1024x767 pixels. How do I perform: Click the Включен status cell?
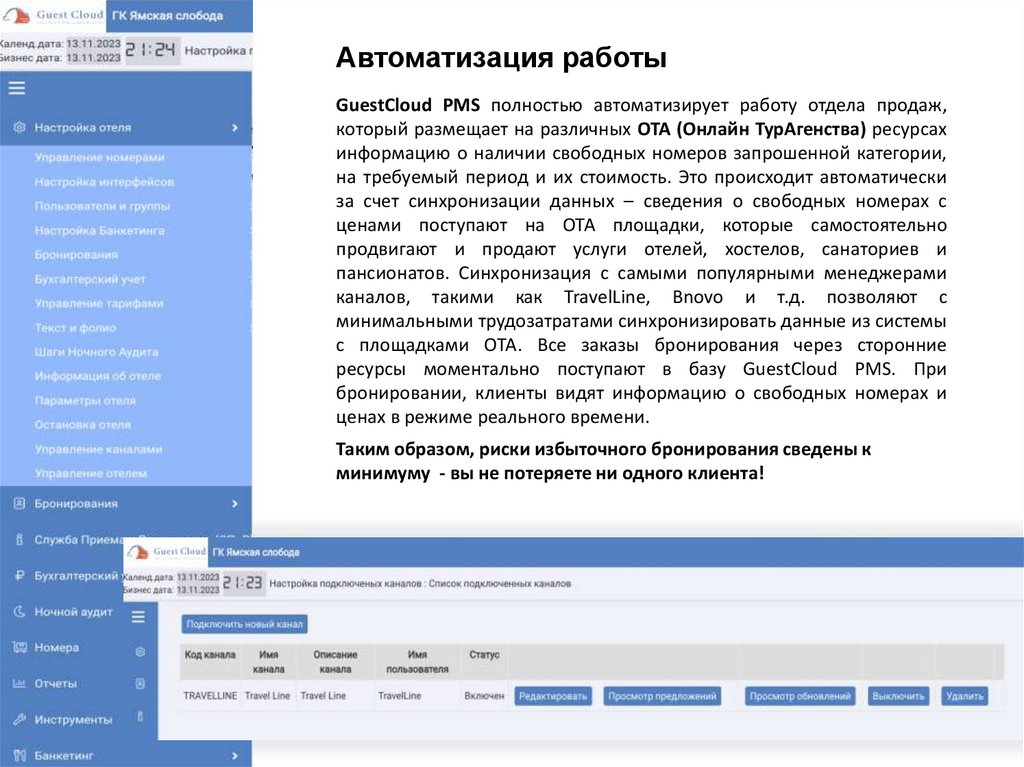(484, 696)
